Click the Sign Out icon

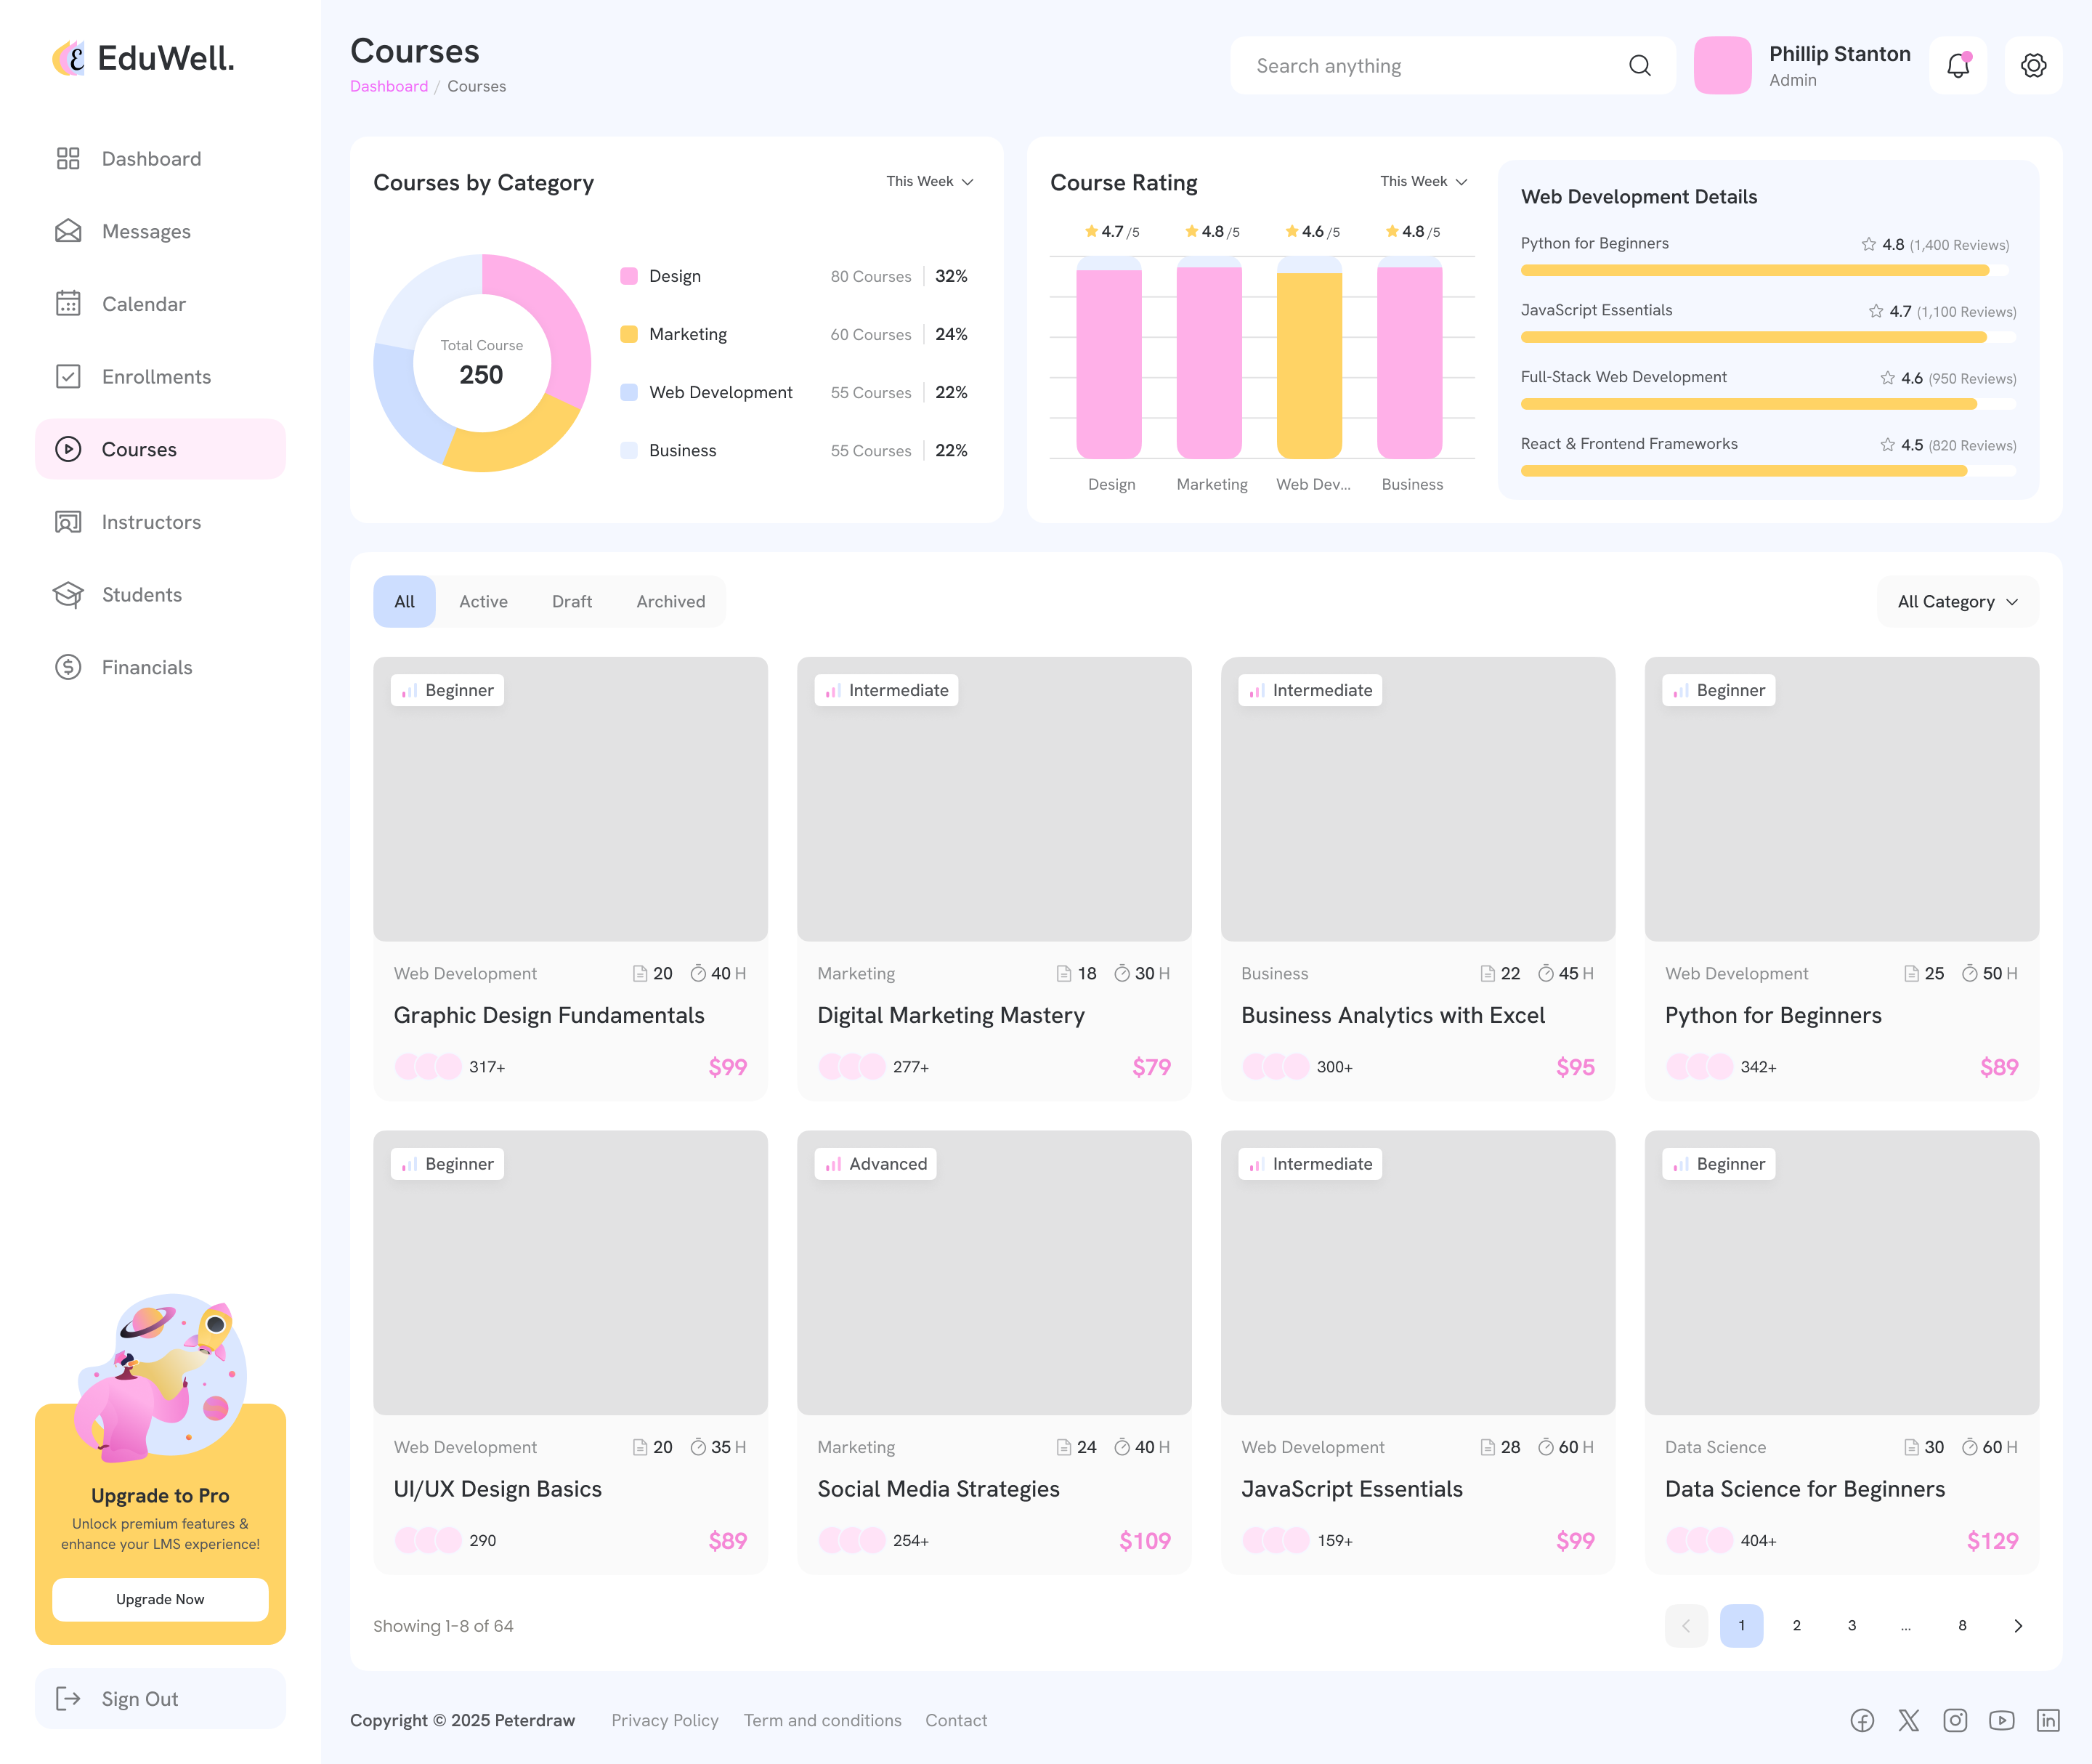coord(68,1698)
